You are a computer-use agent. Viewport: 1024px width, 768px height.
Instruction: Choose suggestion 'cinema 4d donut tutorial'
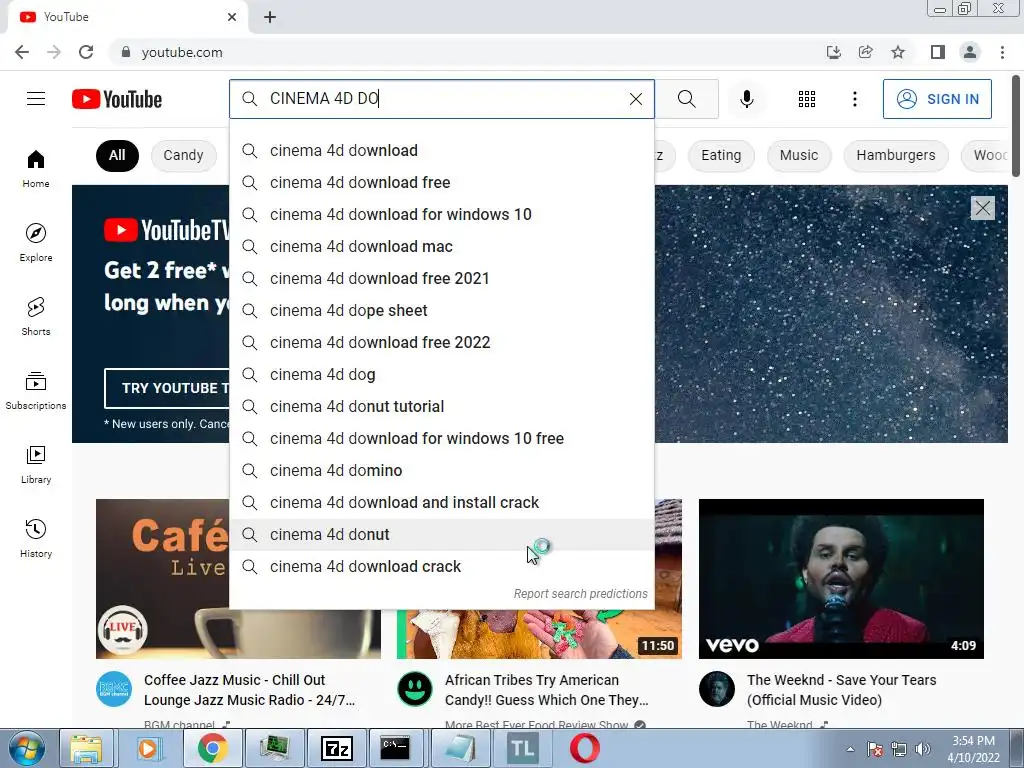click(442, 406)
